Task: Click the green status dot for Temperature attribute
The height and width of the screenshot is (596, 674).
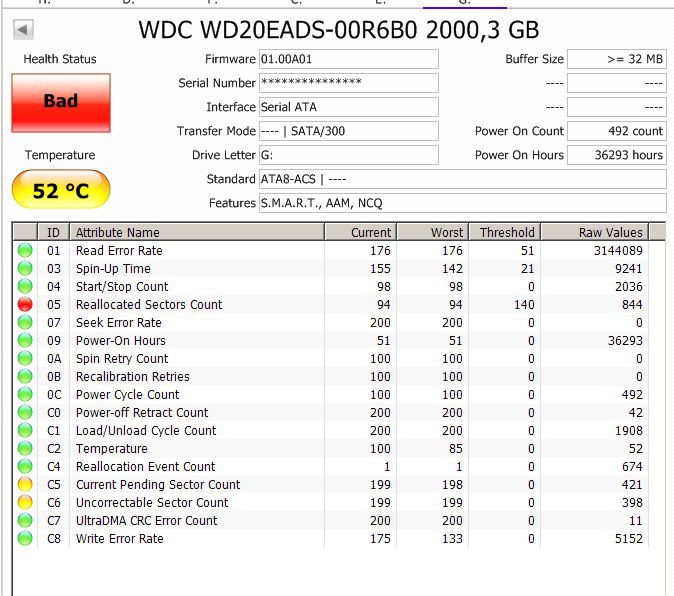Action: [25, 449]
